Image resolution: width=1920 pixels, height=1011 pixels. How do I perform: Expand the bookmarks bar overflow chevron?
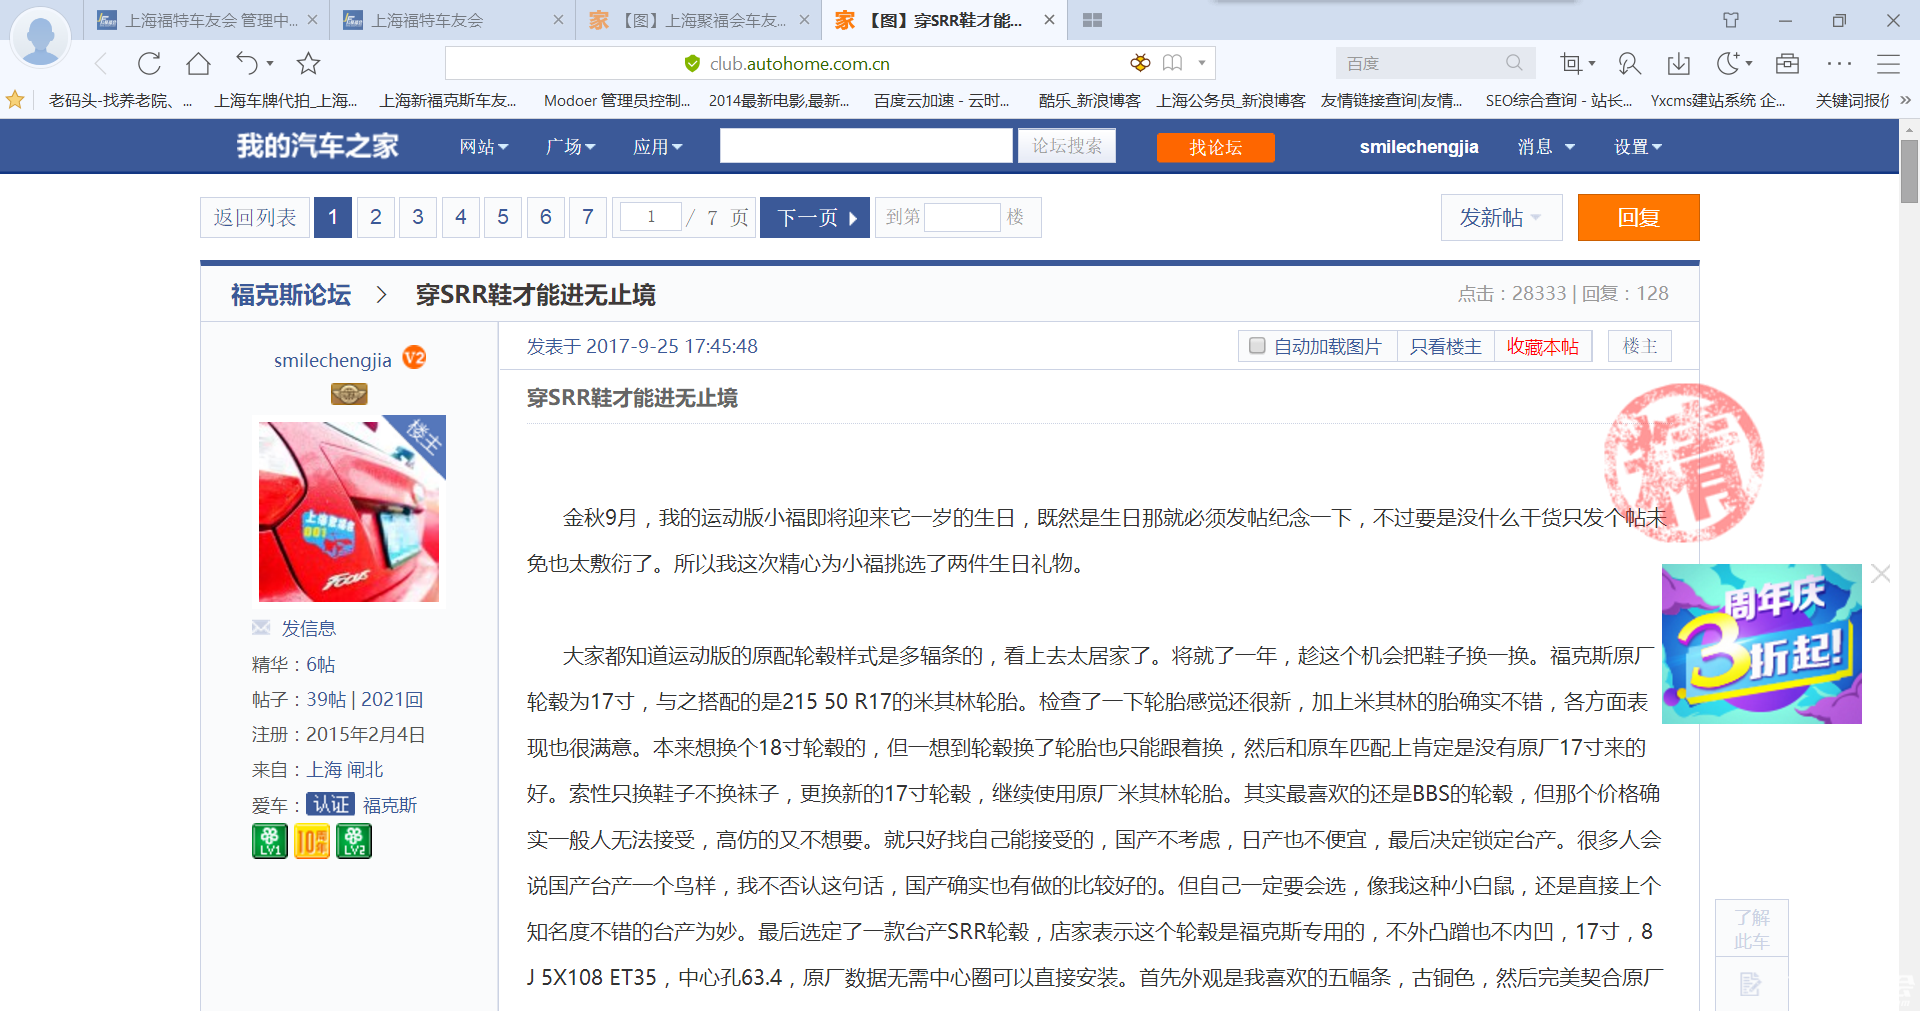(x=1905, y=100)
